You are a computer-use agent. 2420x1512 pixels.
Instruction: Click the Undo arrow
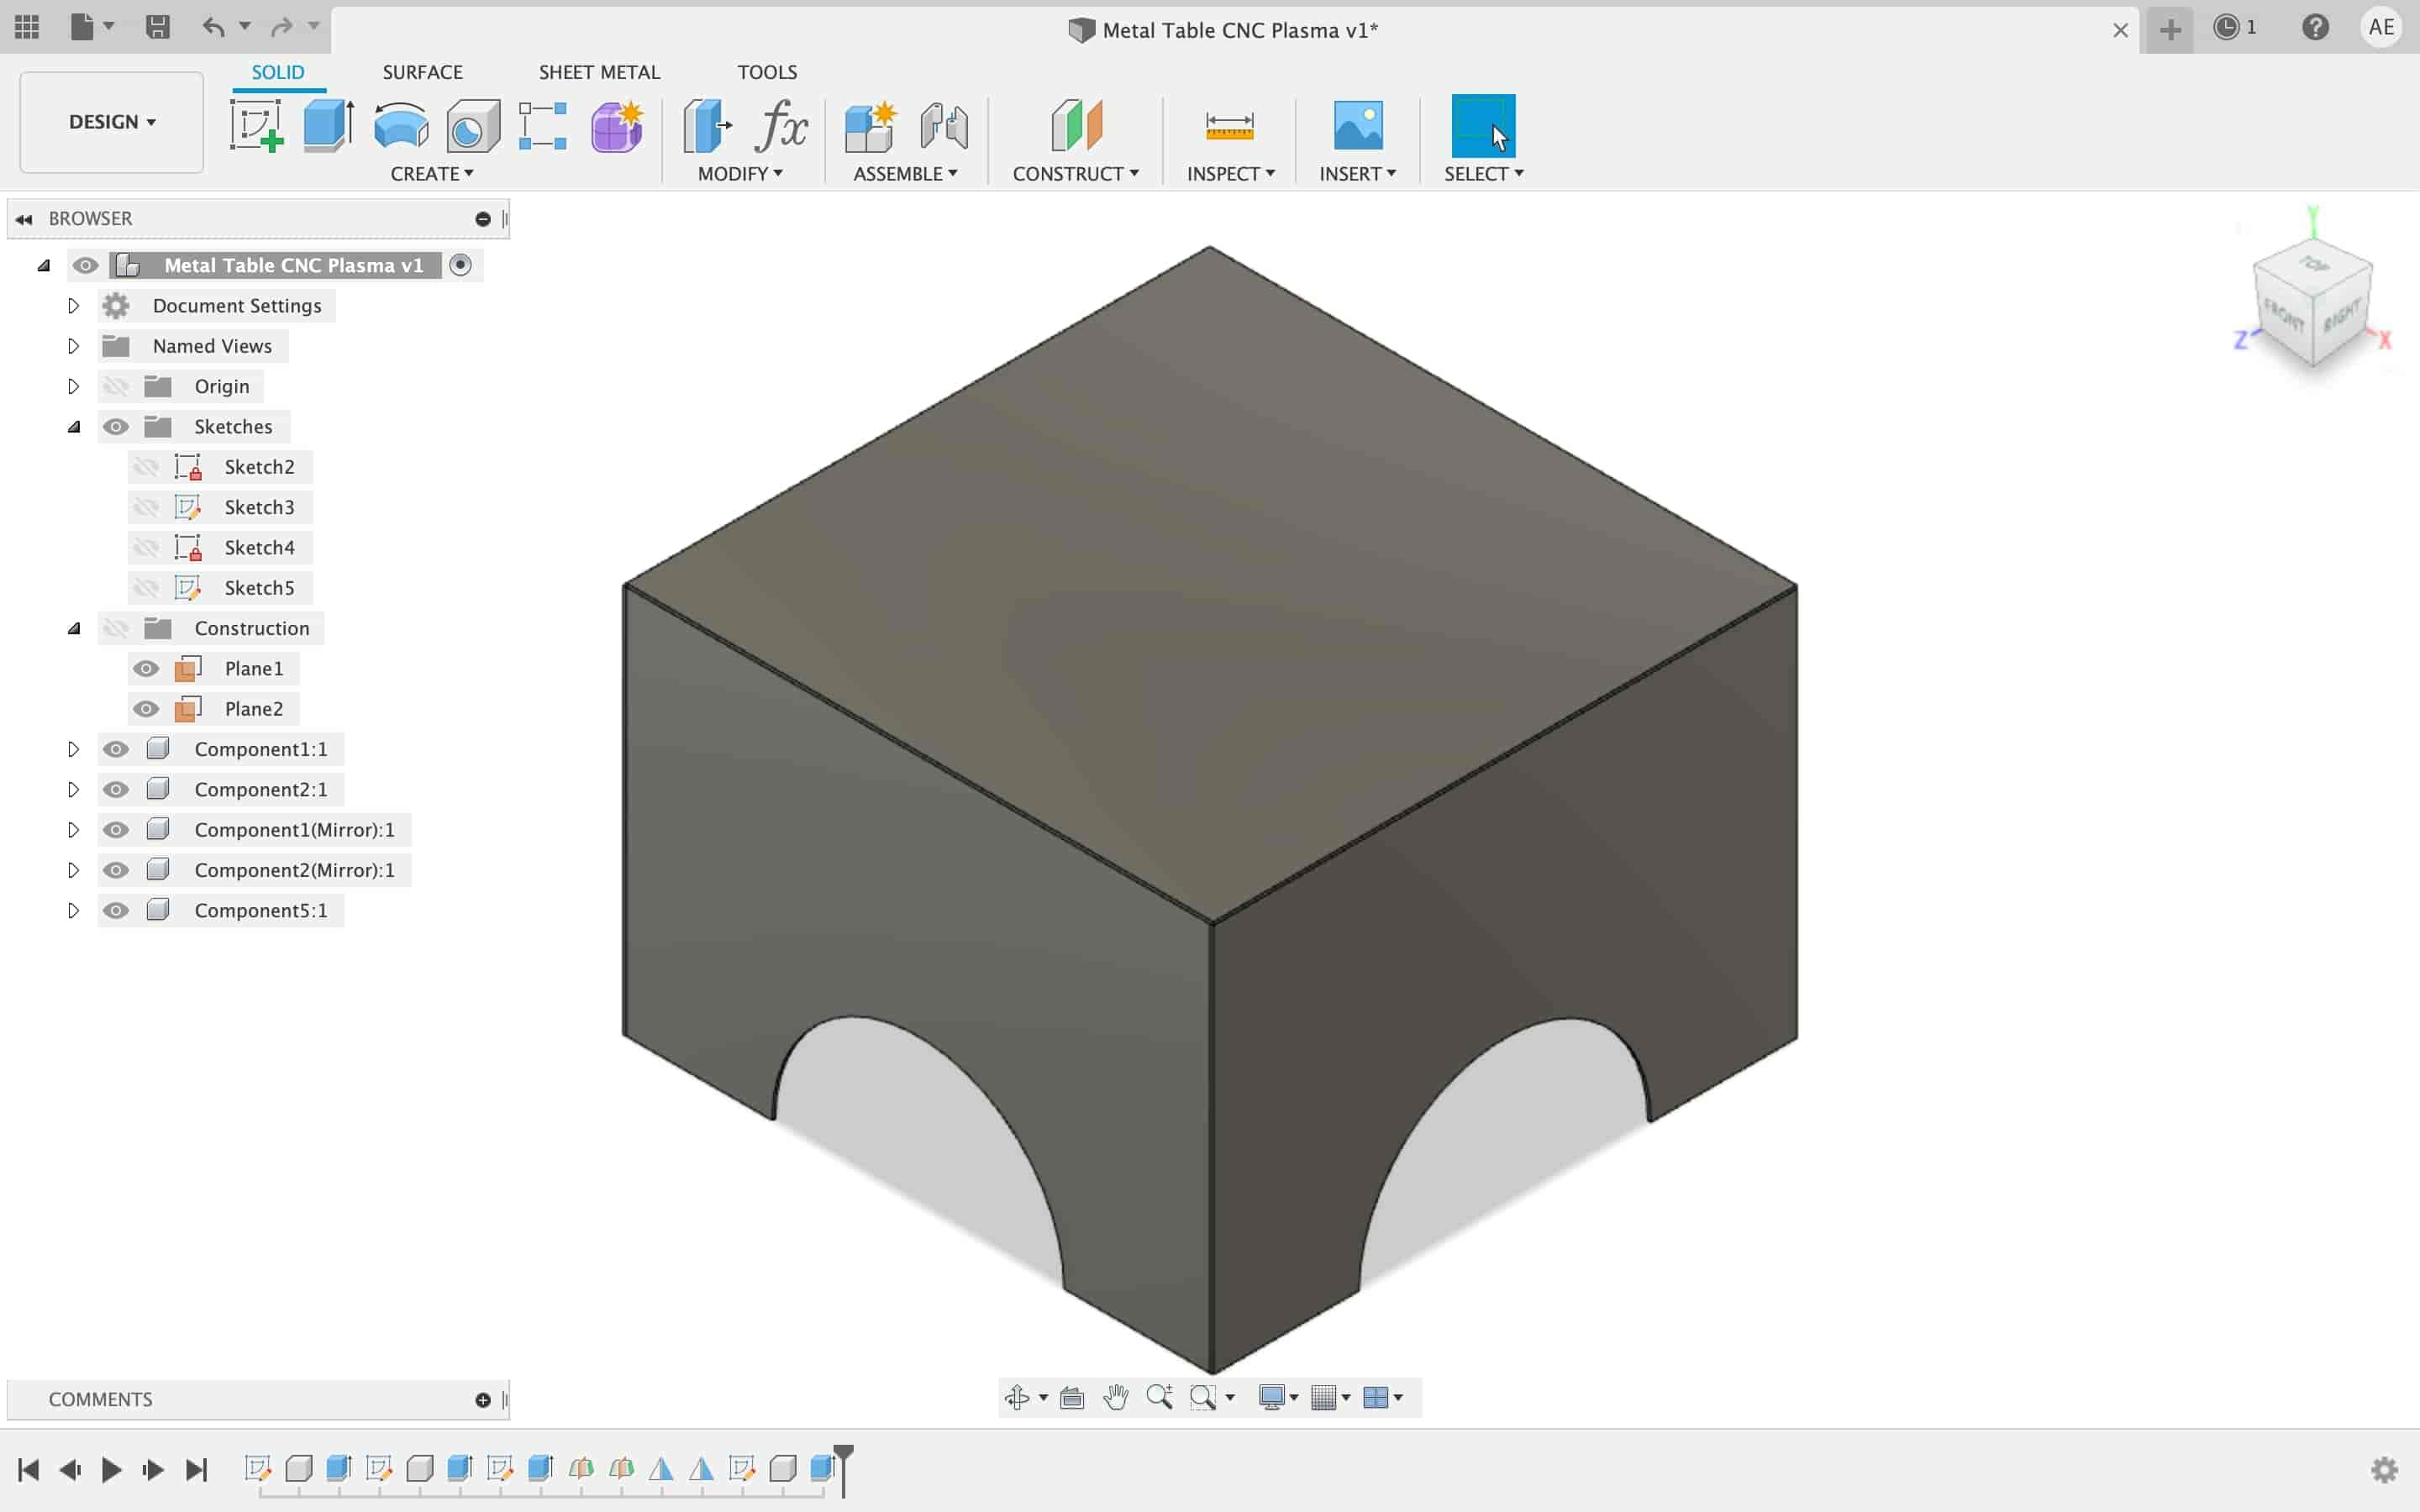click(x=213, y=27)
